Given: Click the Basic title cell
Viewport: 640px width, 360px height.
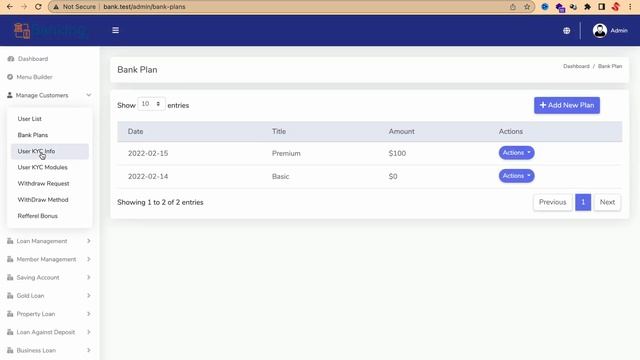Looking at the screenshot, I should coord(280,176).
